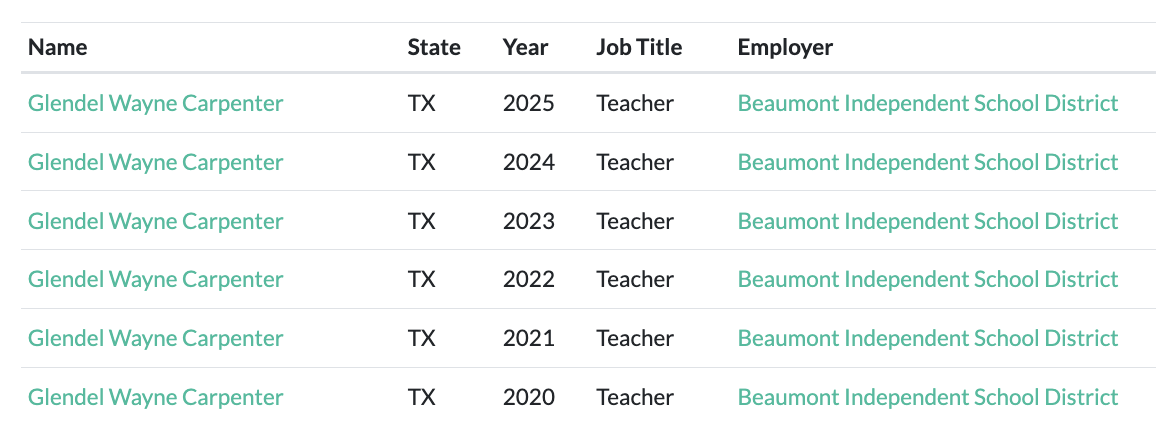1156x448 pixels.
Task: Open the Beaumont Independent School District link for 2022
Action: click(928, 279)
